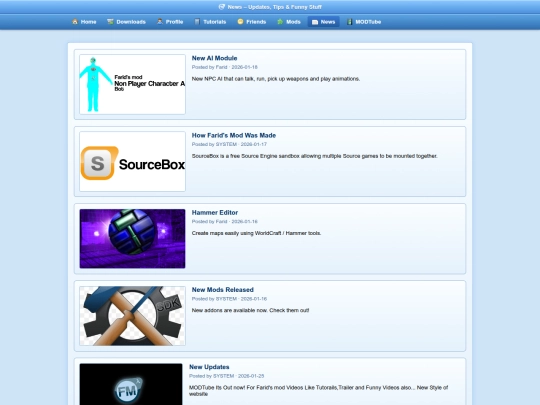Screen dimensions: 540x405
Task: Click 'Posted by Farid' under New AI Module
Action: [209, 67]
